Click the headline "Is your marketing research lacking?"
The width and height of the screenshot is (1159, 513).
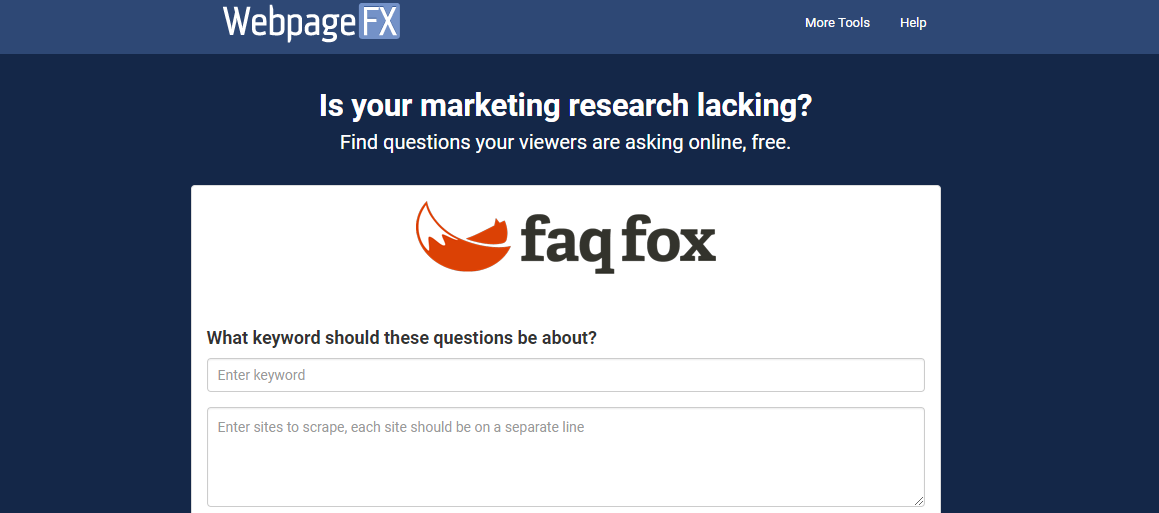pyautogui.click(x=565, y=106)
